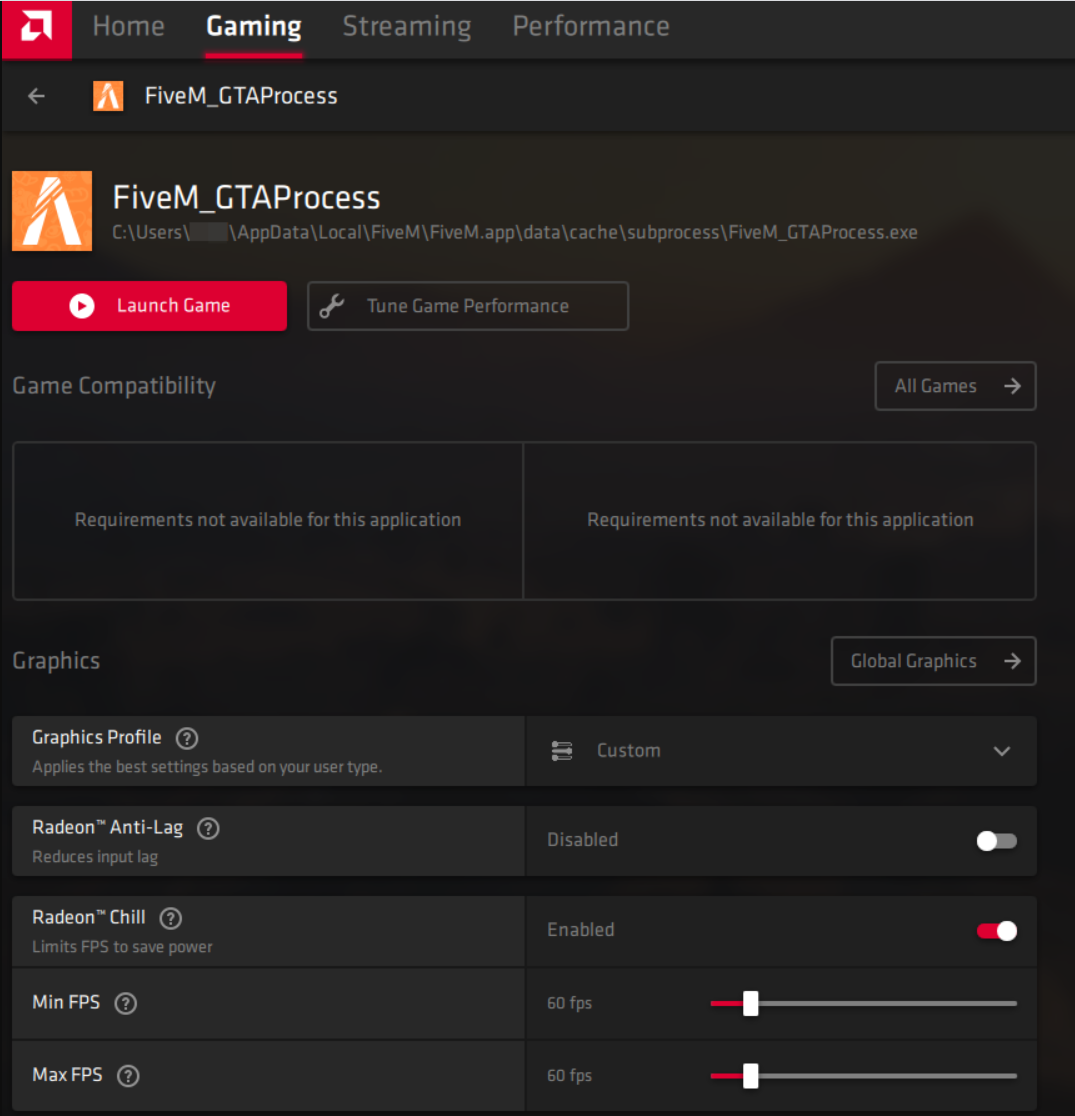
Task: Open the Streaming tab
Action: [x=406, y=27]
